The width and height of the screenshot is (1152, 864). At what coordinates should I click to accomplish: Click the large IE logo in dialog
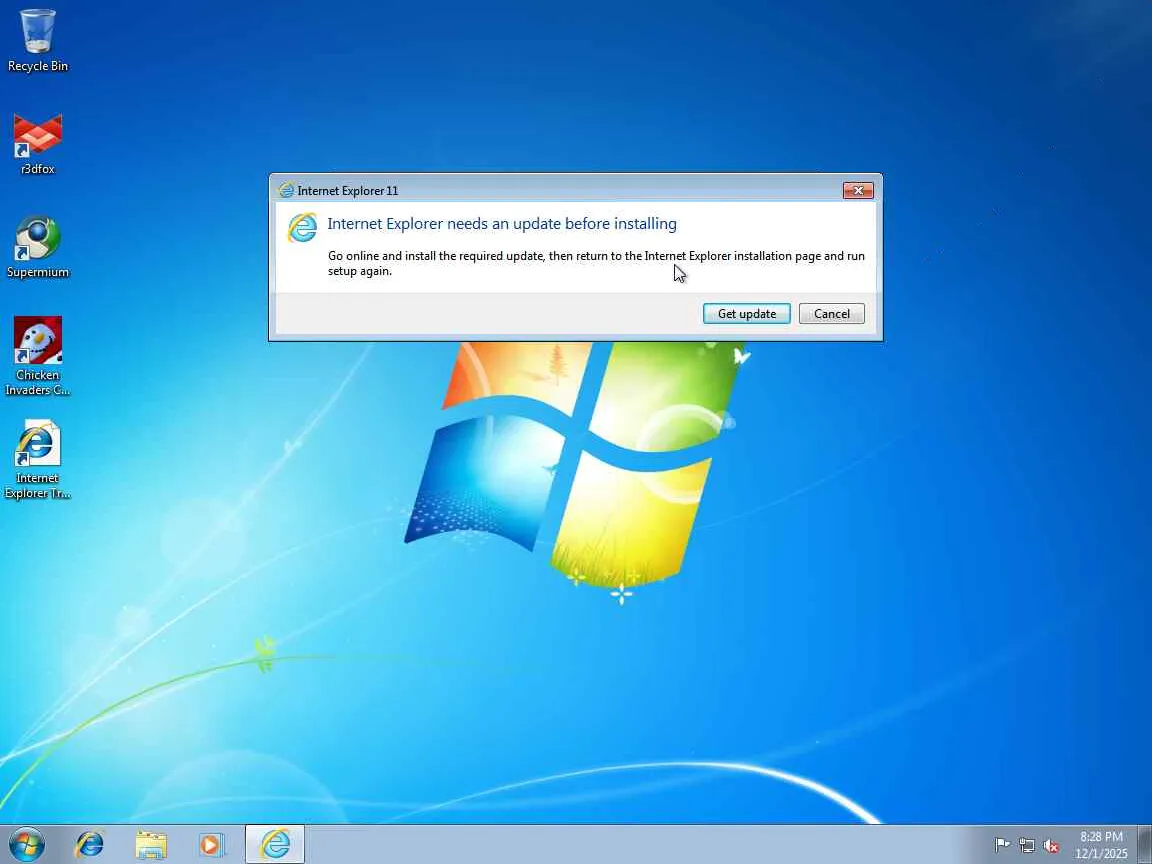[302, 228]
